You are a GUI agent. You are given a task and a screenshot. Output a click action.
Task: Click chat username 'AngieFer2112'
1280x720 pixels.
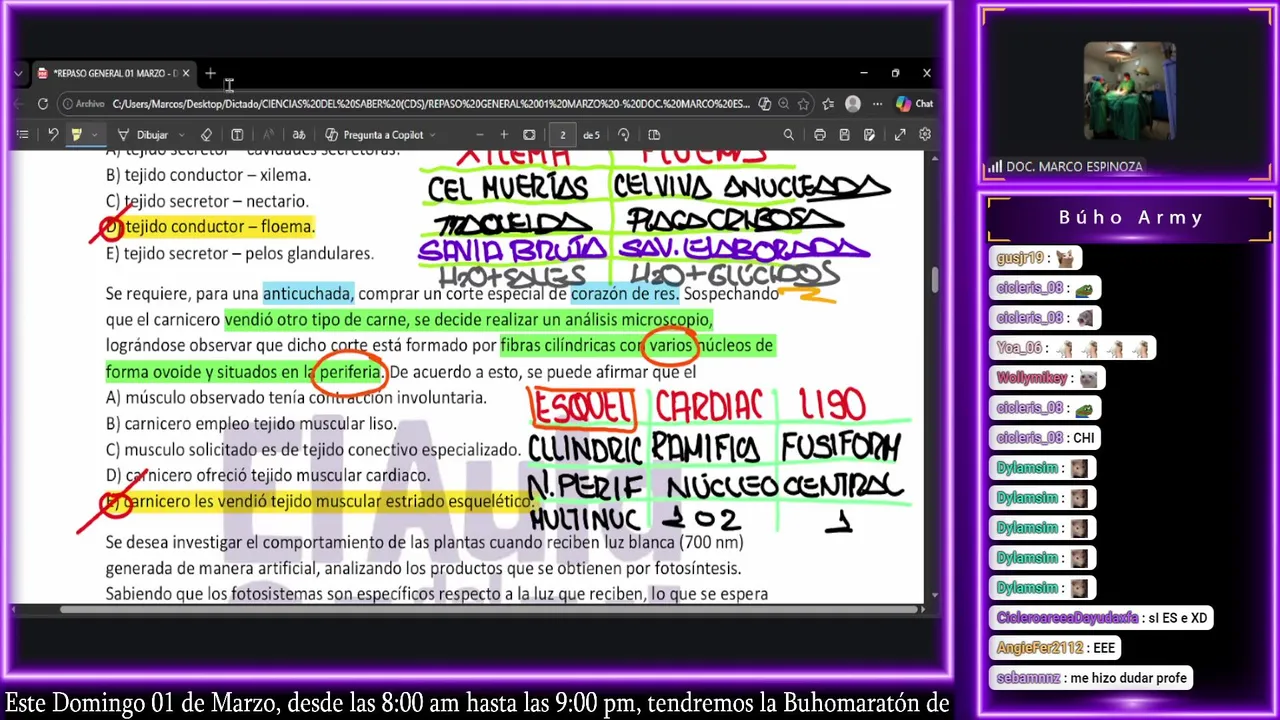(x=1040, y=648)
